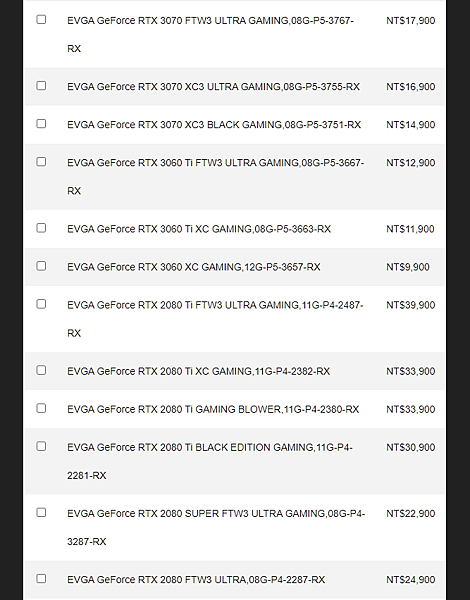Click the NT$39,900 price entry
The image size is (470, 600).
[x=410, y=305]
